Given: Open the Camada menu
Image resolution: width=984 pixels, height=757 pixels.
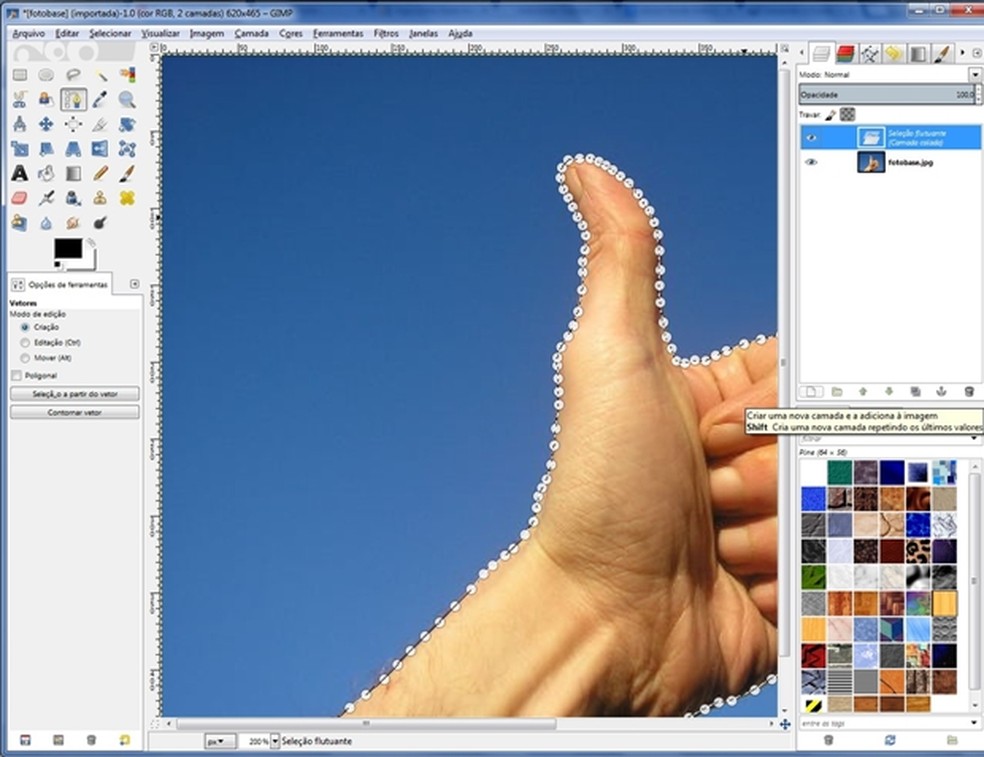Looking at the screenshot, I should click(252, 33).
